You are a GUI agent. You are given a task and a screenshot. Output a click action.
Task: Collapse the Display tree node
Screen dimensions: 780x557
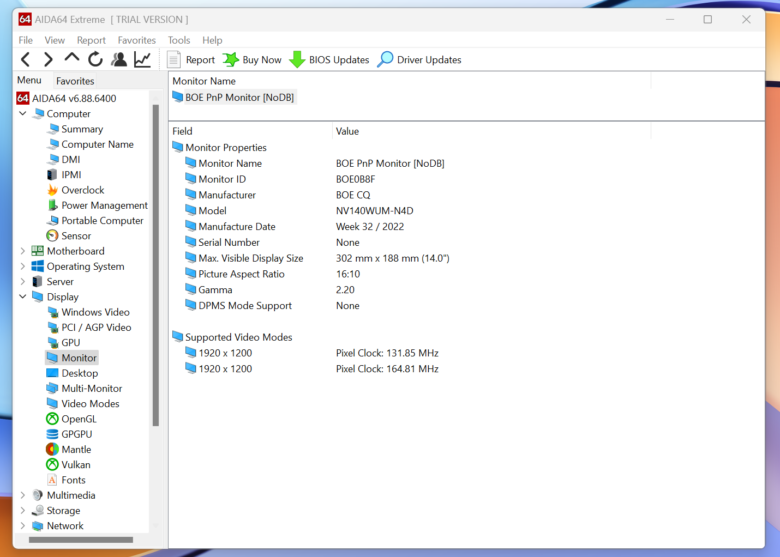click(x=22, y=296)
